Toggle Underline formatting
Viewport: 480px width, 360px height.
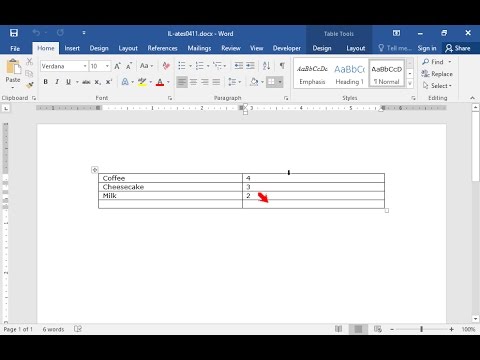68,82
